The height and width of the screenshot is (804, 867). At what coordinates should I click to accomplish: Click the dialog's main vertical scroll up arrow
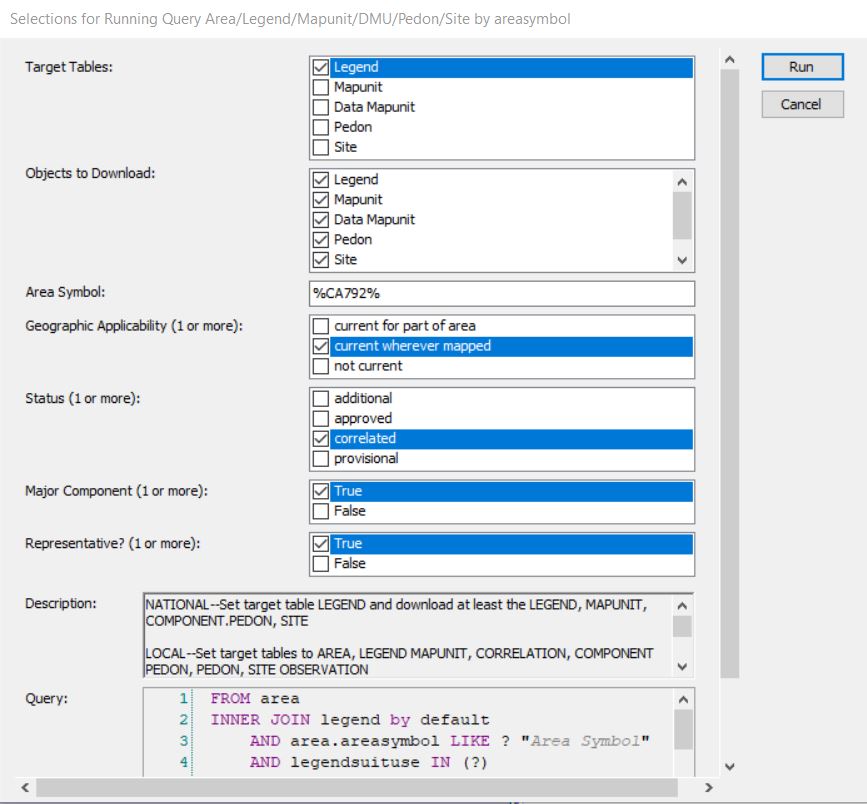(730, 60)
